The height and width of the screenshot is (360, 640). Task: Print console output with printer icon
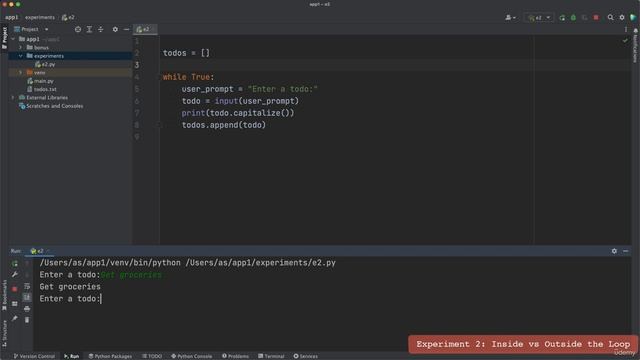click(27, 309)
